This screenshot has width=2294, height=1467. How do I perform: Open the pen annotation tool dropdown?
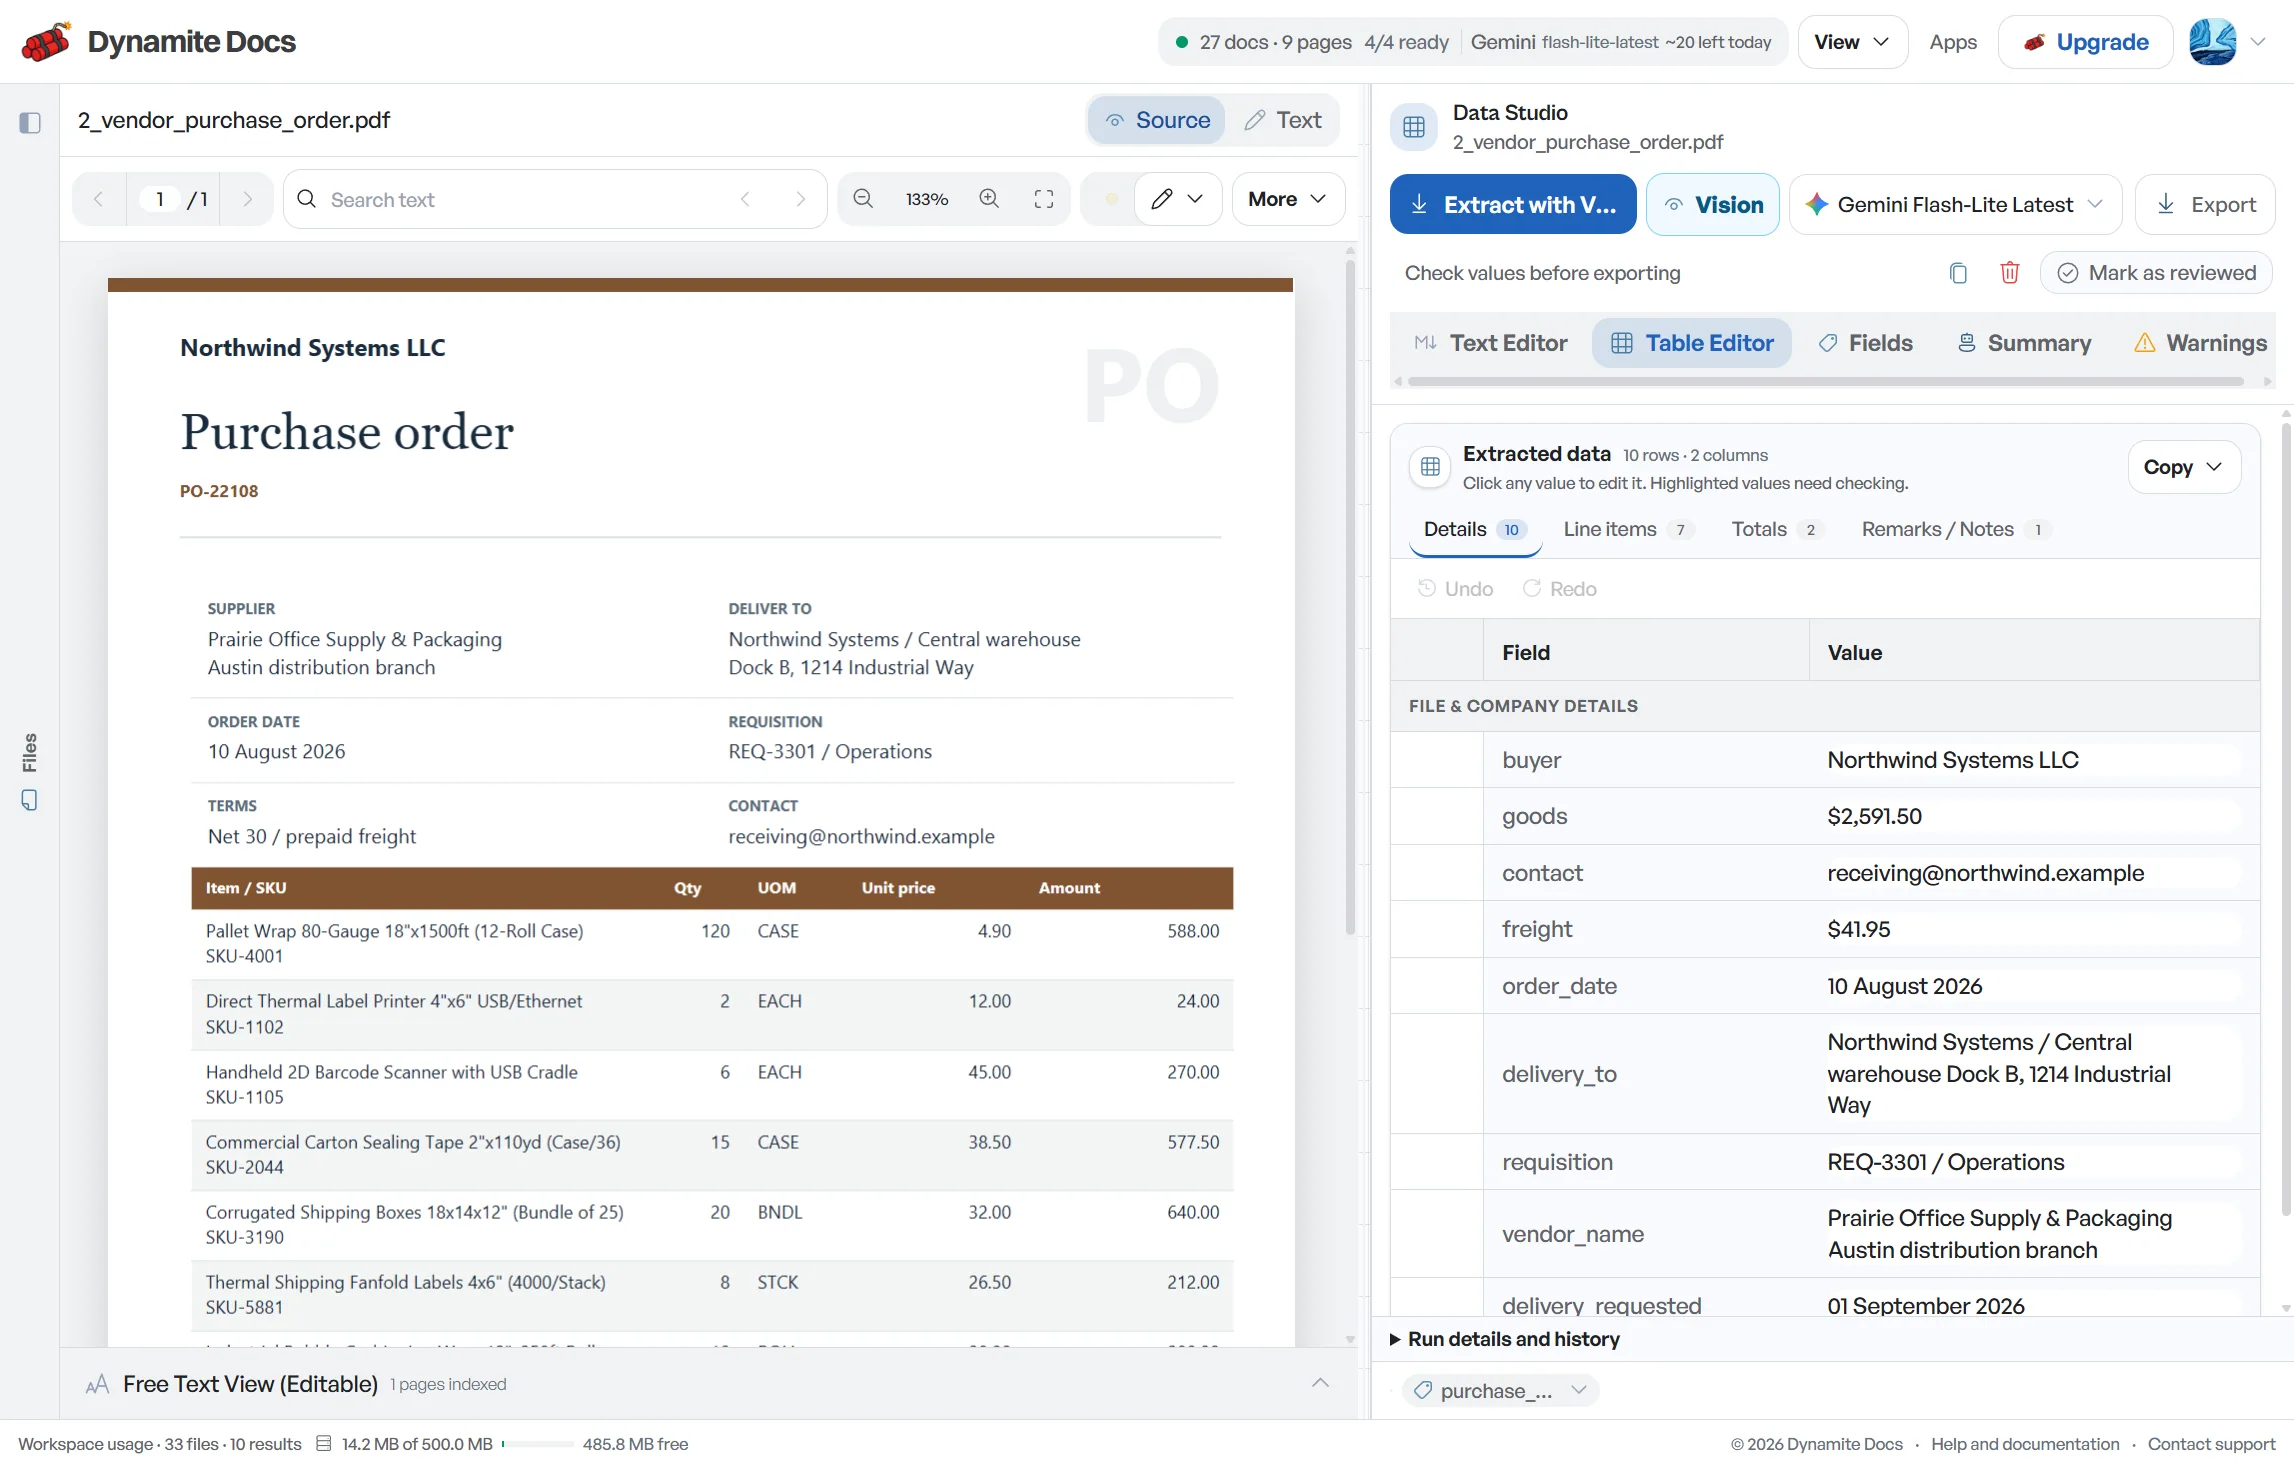point(1178,199)
